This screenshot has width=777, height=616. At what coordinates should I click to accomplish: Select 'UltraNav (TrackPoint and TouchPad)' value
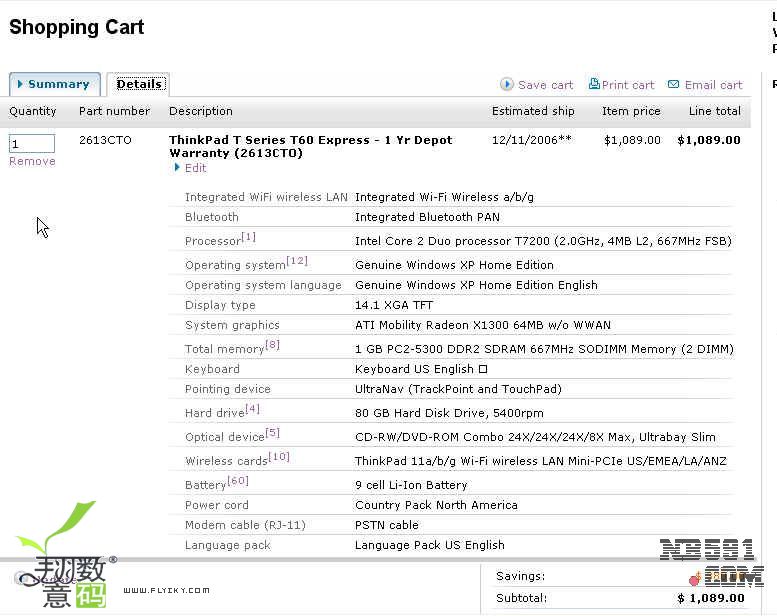pos(458,389)
